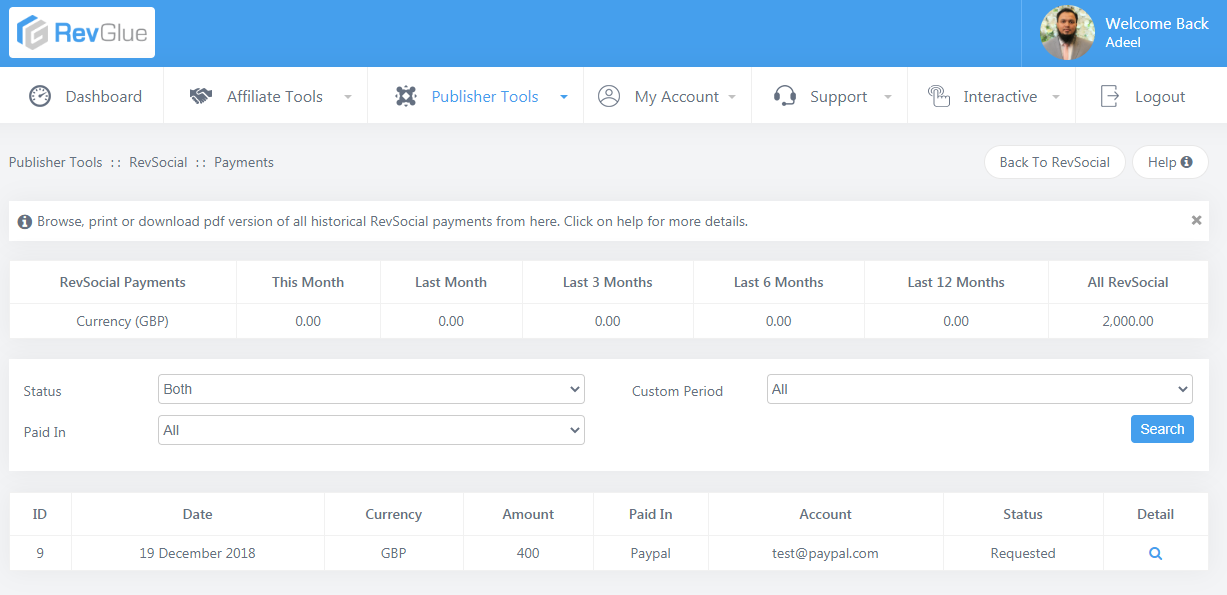Open the Affiliate Tools menu
Screen dimensions: 1227x595
pos(264,96)
